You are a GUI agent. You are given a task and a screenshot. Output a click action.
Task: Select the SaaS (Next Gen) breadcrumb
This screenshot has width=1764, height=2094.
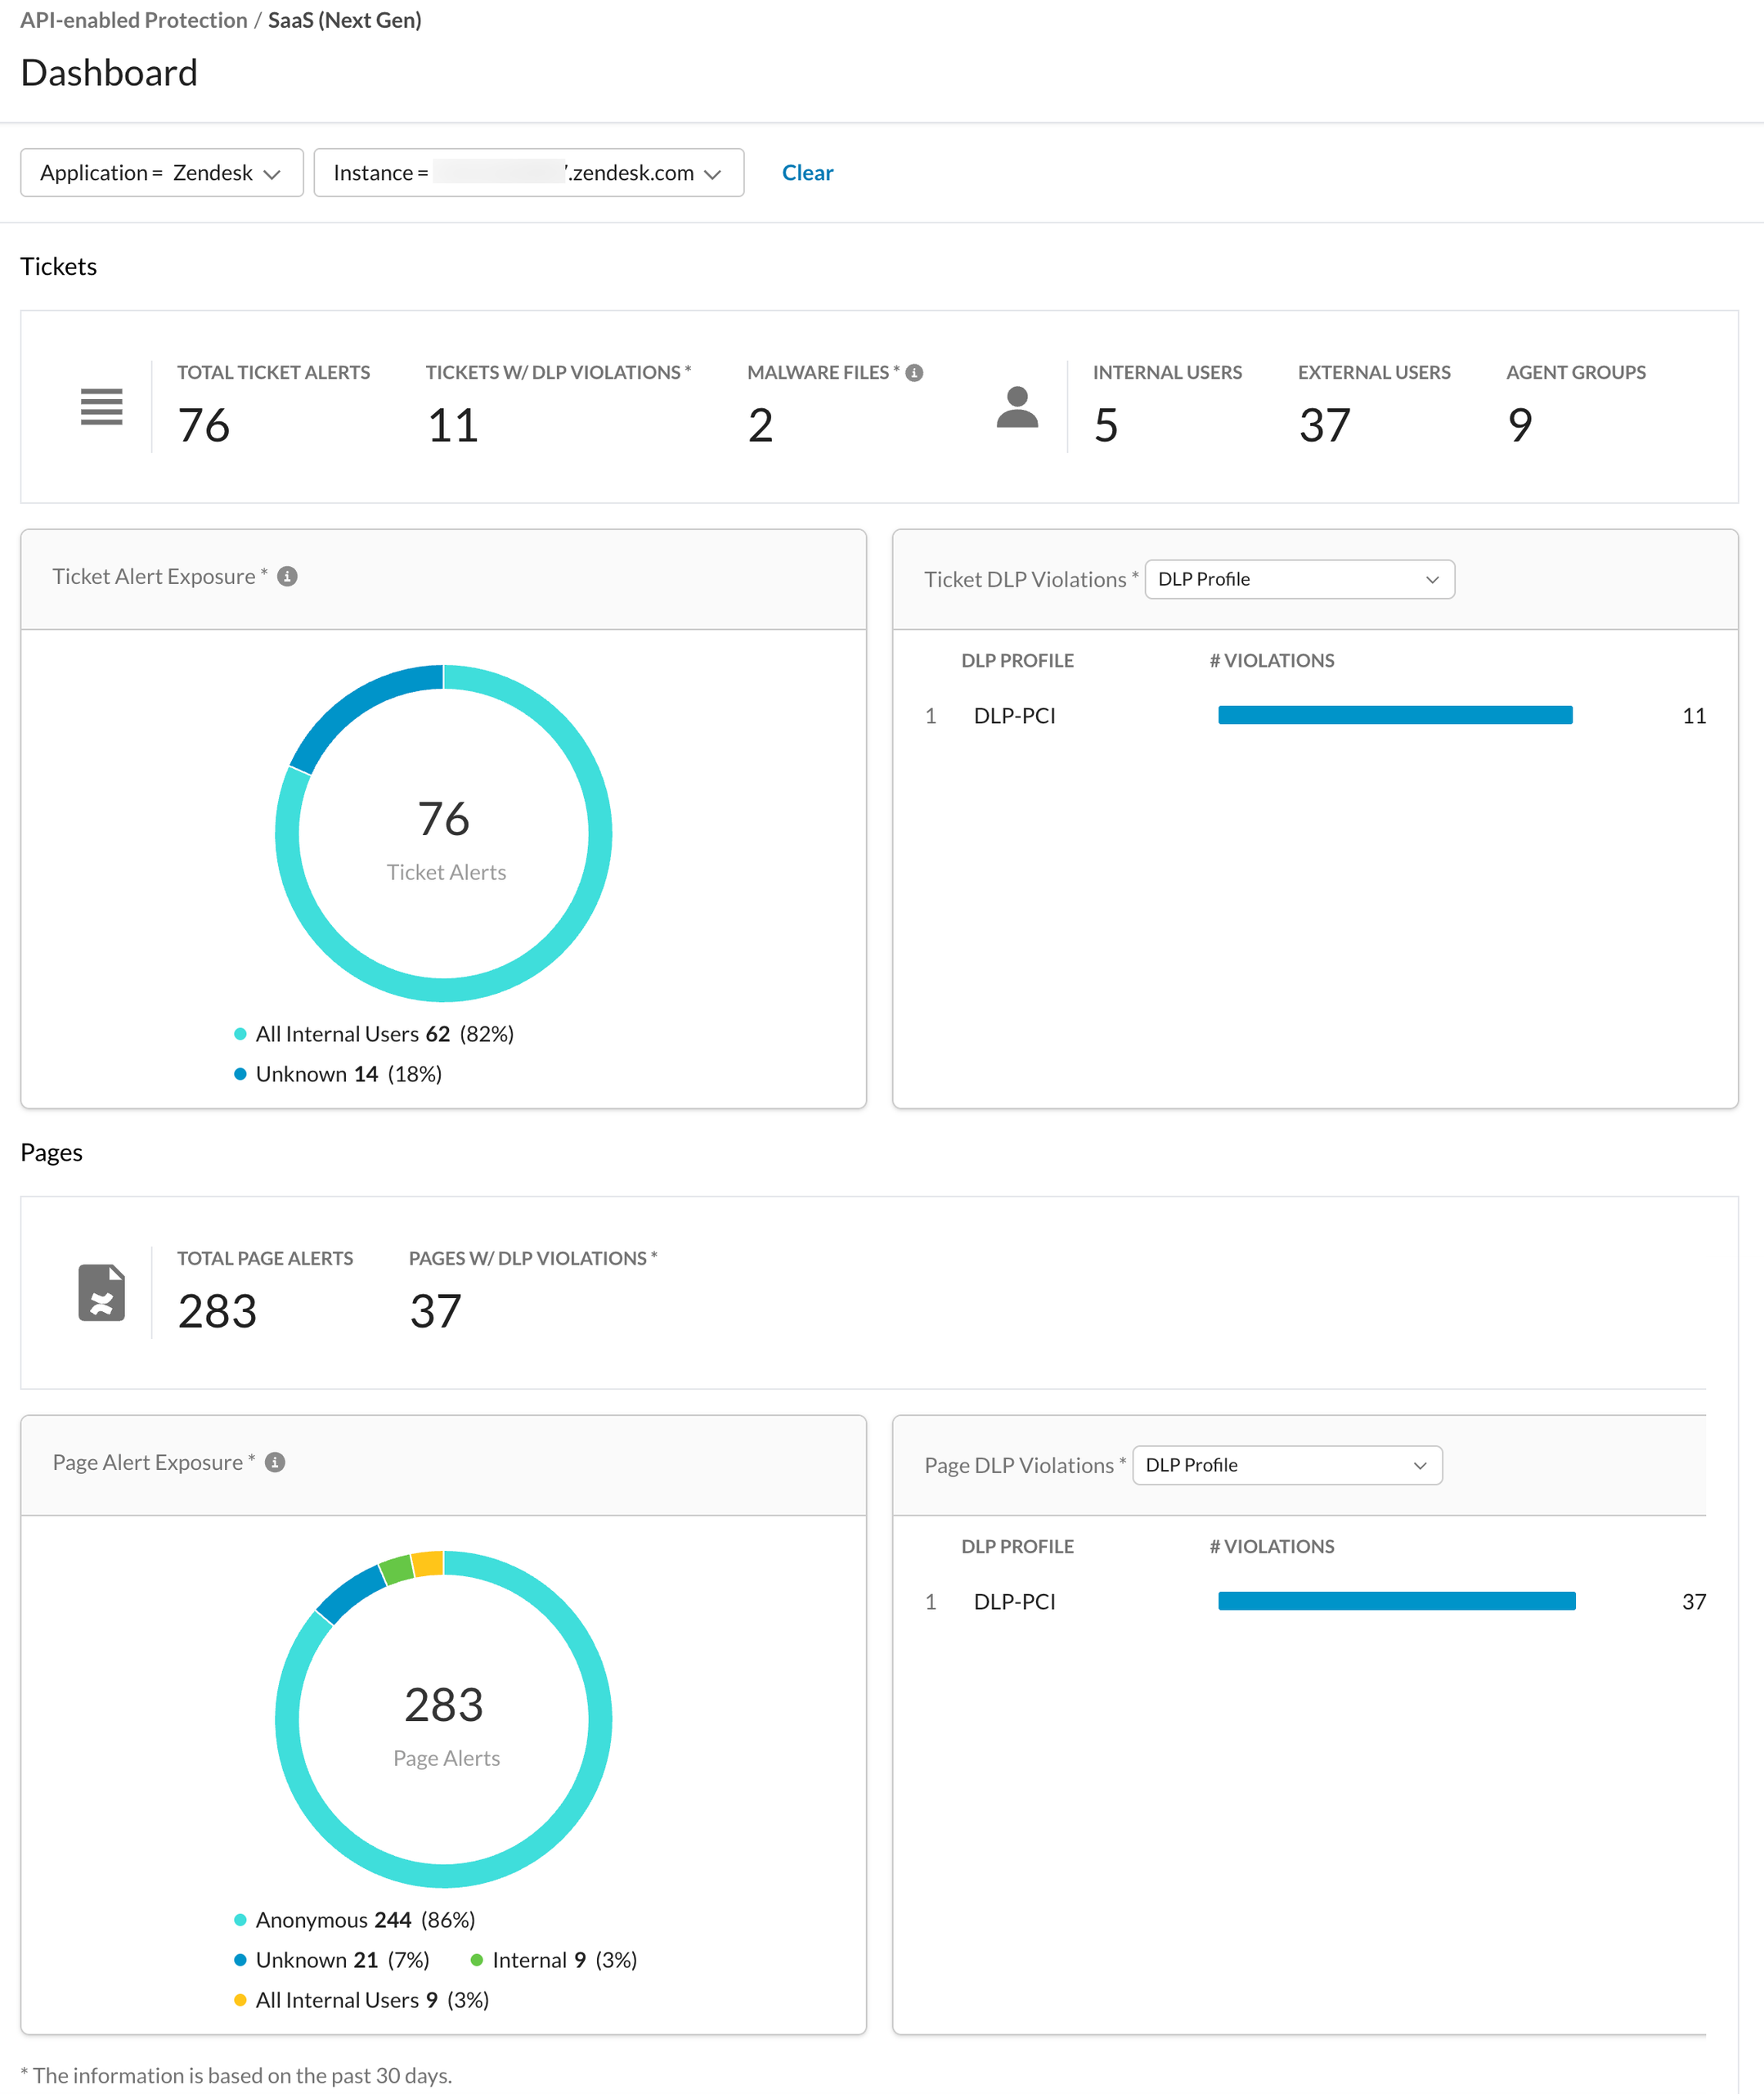[x=345, y=20]
